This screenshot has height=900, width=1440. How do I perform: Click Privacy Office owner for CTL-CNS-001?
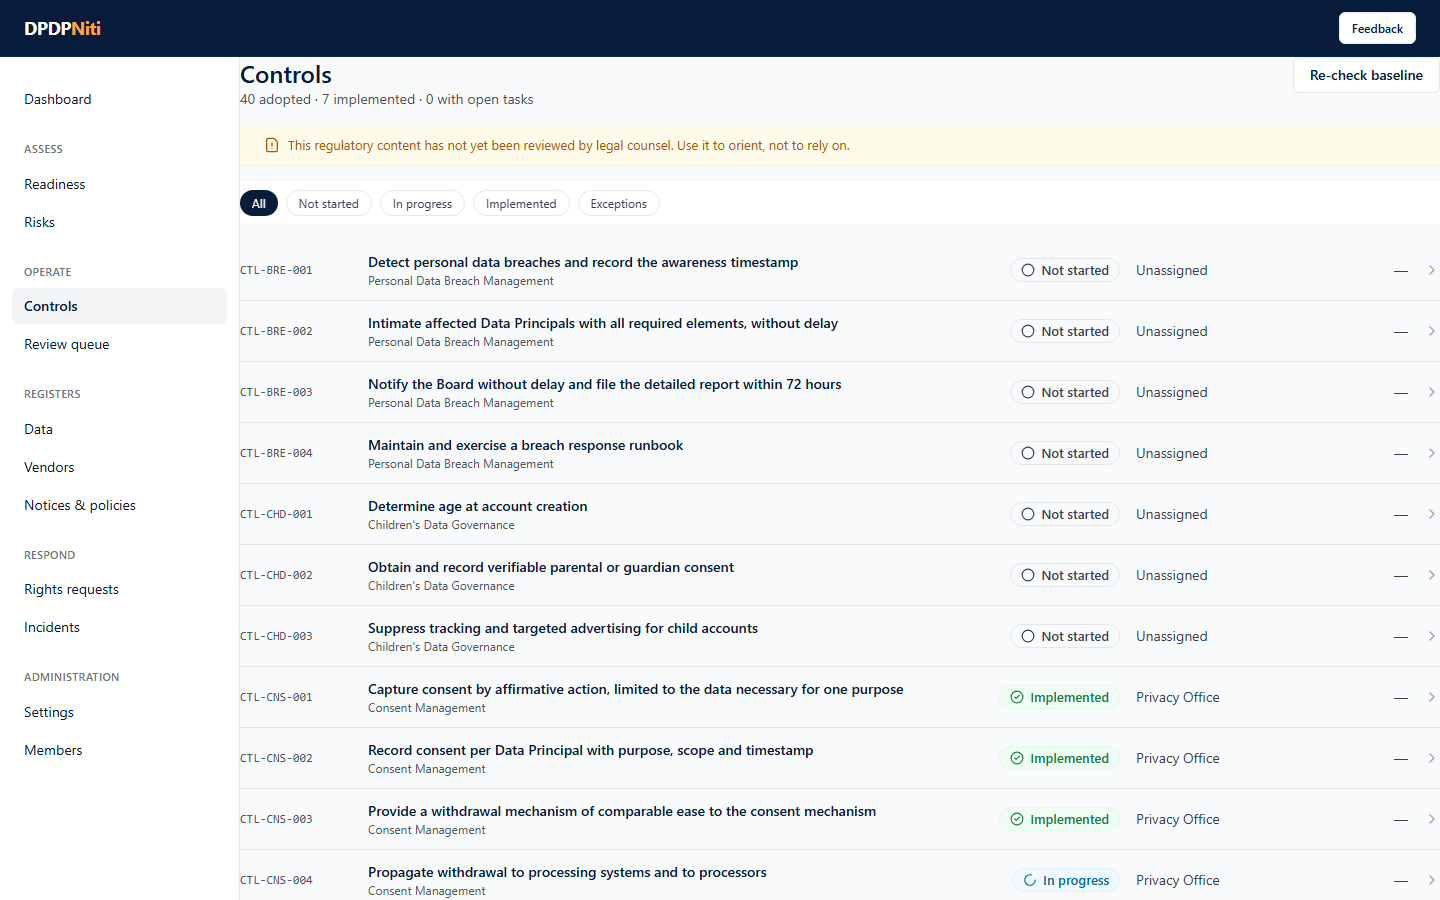[x=1178, y=697]
